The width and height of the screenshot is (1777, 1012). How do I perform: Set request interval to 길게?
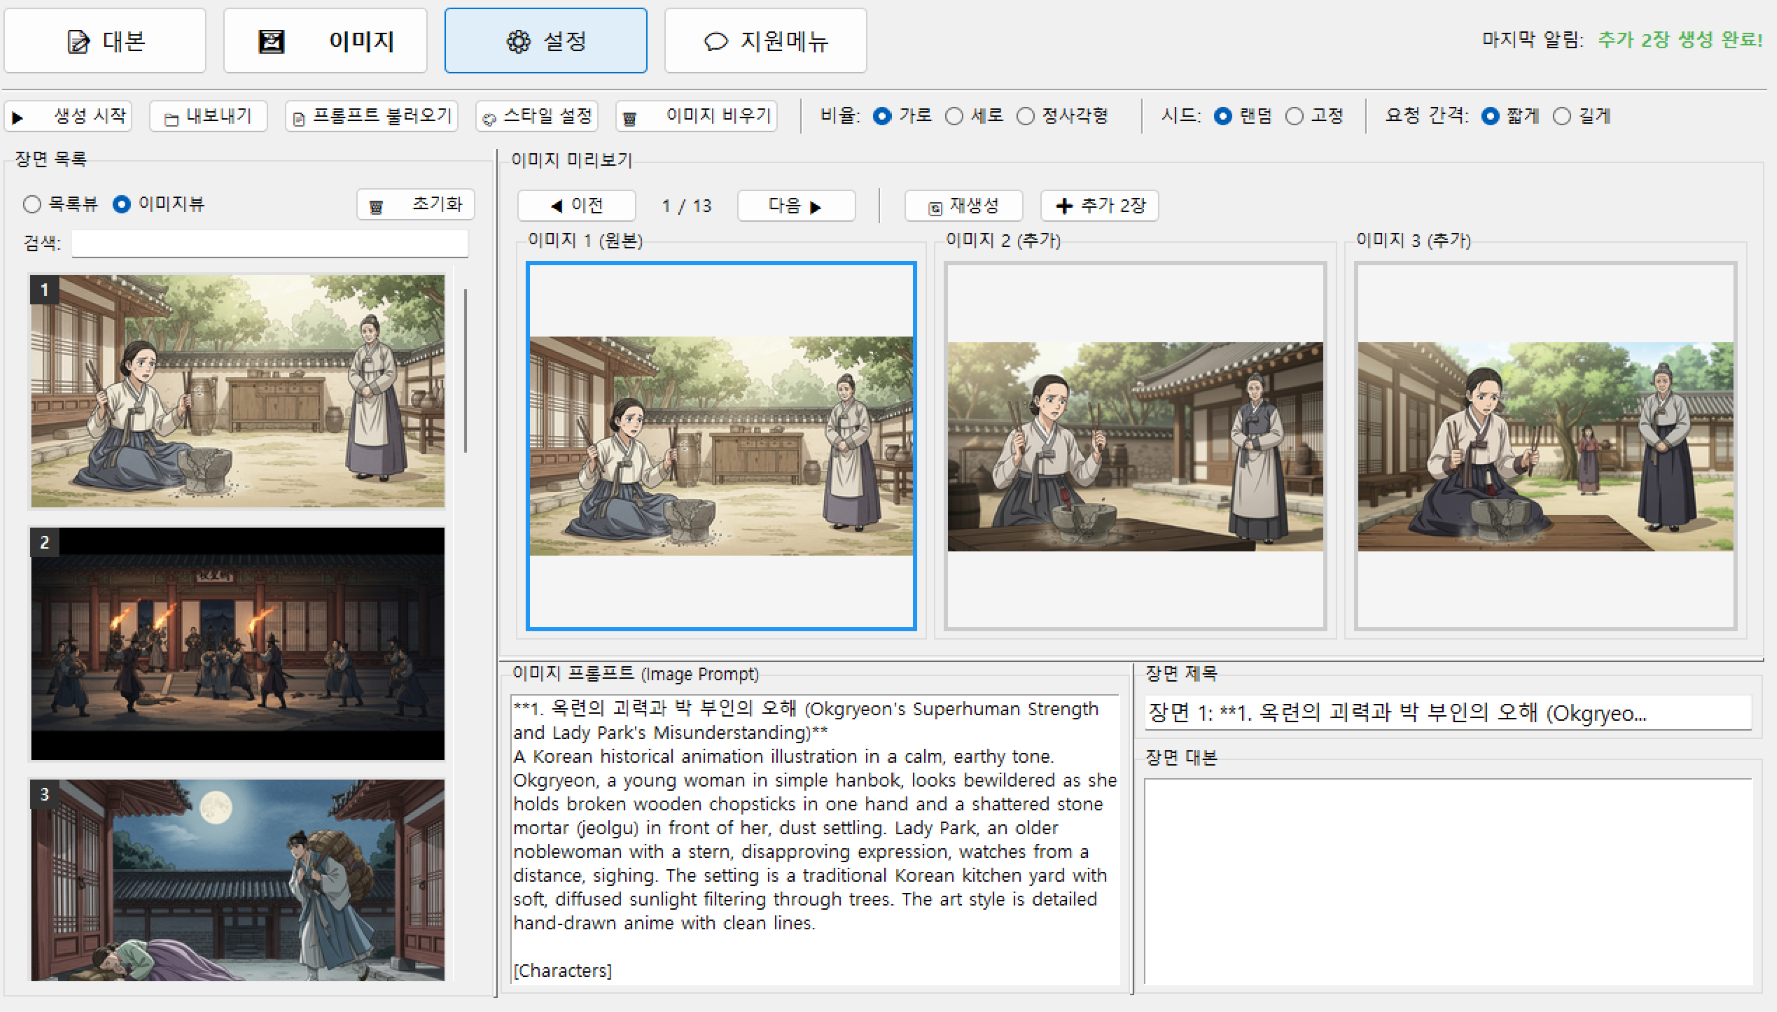click(x=1562, y=116)
